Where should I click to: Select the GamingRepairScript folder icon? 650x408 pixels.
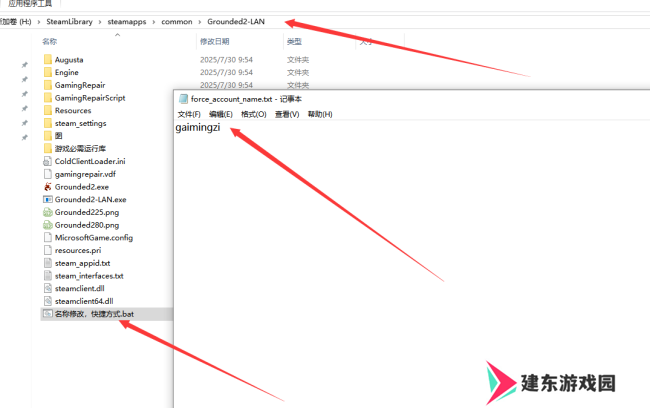click(x=48, y=98)
